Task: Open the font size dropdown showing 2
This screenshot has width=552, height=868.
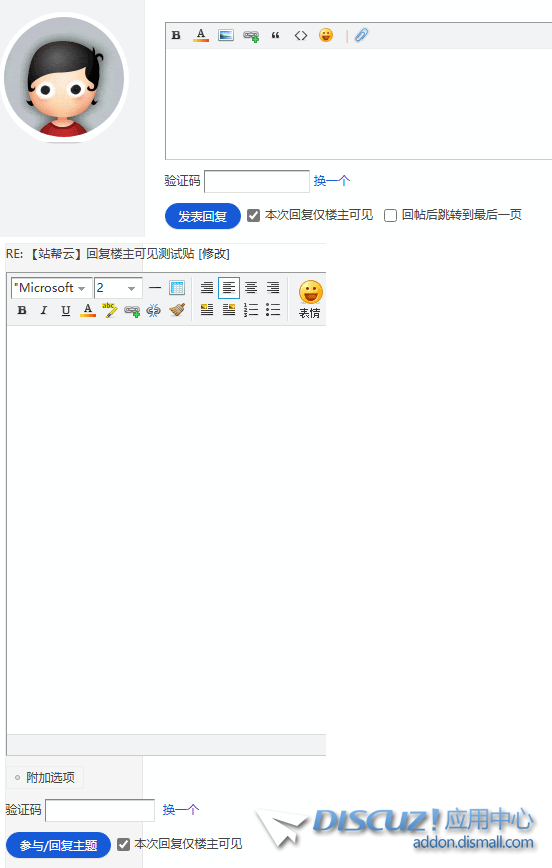Action: pos(118,288)
